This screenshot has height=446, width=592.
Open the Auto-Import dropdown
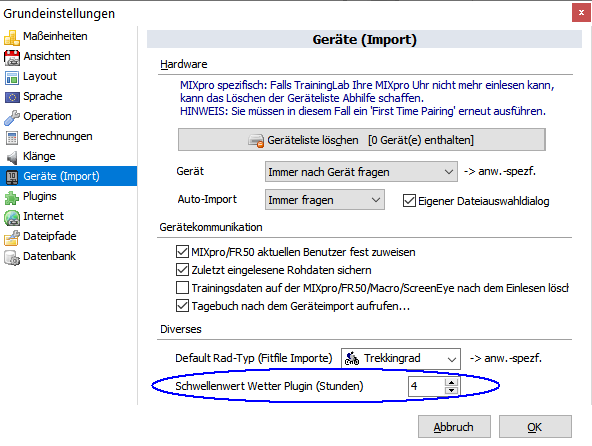(325, 200)
